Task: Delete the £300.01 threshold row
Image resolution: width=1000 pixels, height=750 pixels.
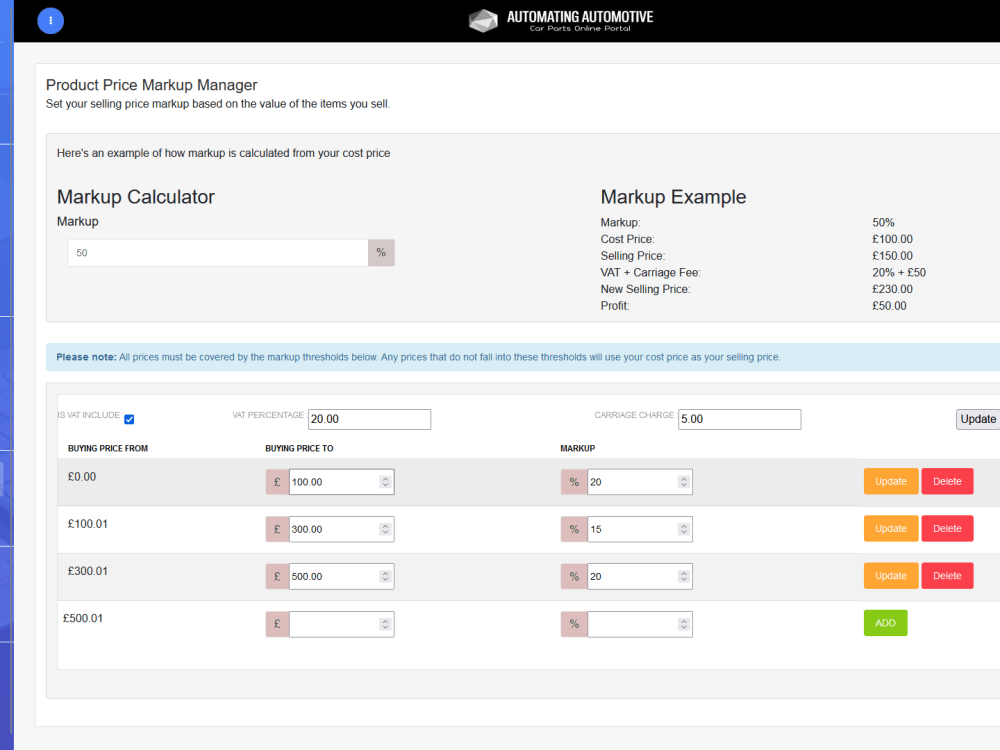Action: click(x=947, y=576)
